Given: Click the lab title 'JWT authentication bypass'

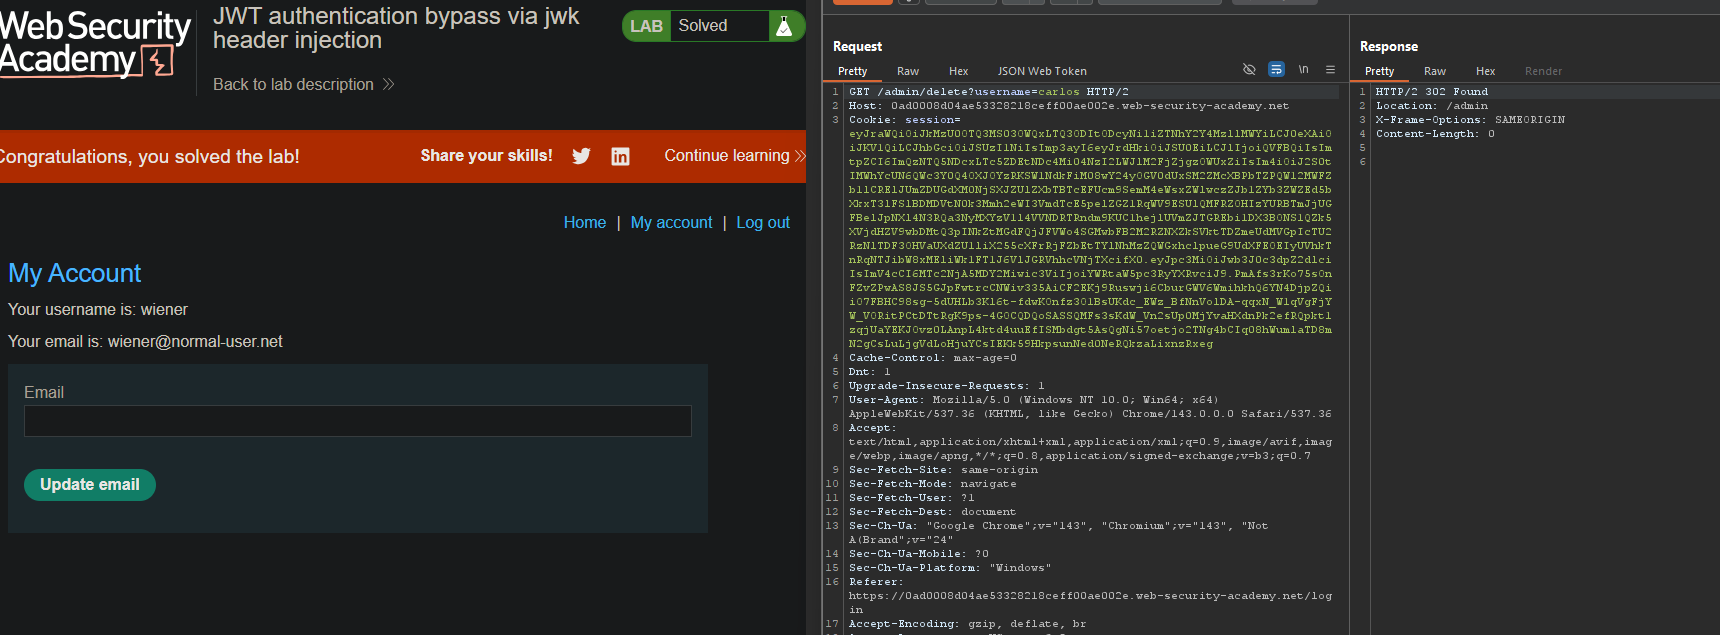Looking at the screenshot, I should point(396,28).
